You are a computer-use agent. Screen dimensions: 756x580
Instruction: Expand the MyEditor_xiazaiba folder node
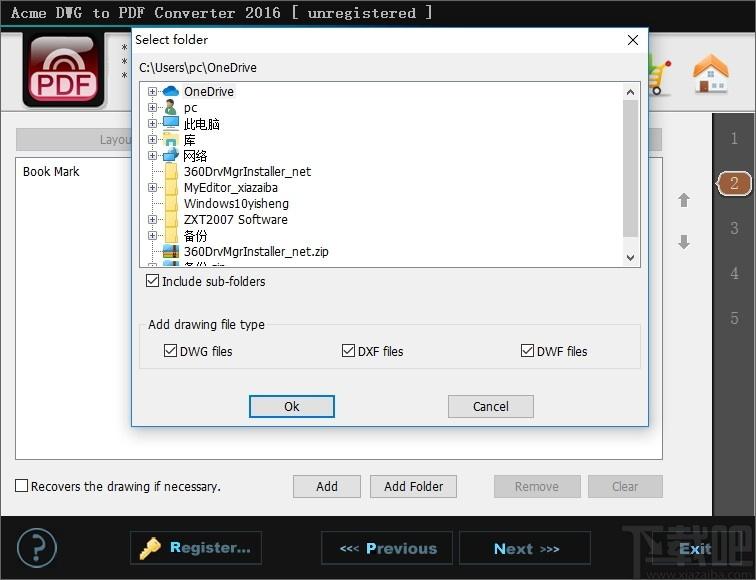(x=152, y=188)
